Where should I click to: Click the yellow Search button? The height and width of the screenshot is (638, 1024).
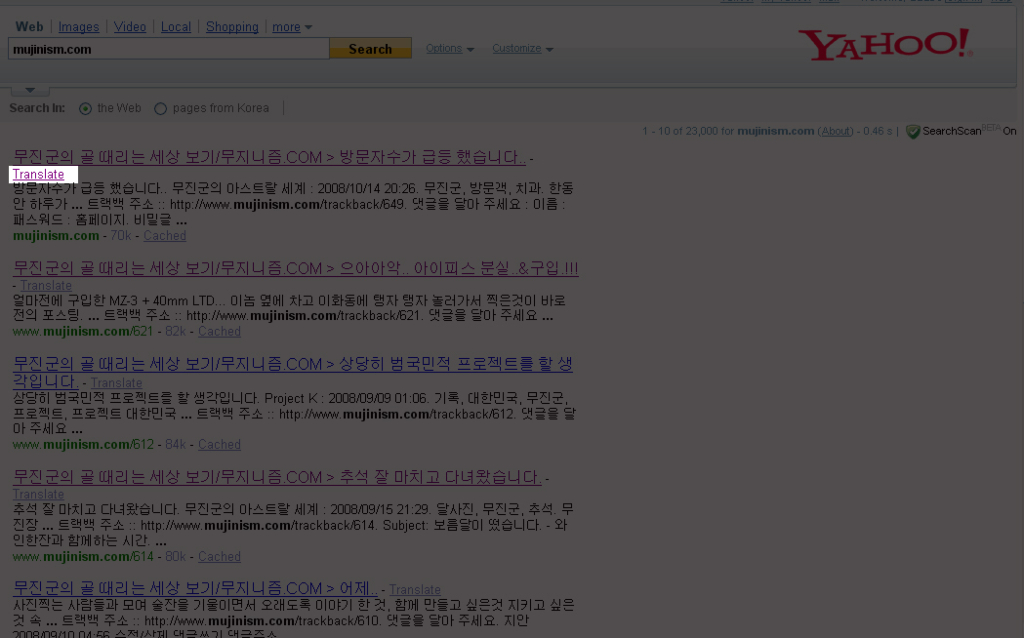[x=370, y=49]
